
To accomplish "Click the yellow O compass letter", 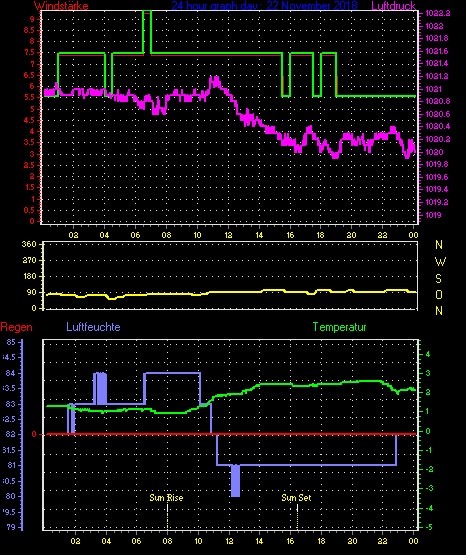I will pos(439,294).
